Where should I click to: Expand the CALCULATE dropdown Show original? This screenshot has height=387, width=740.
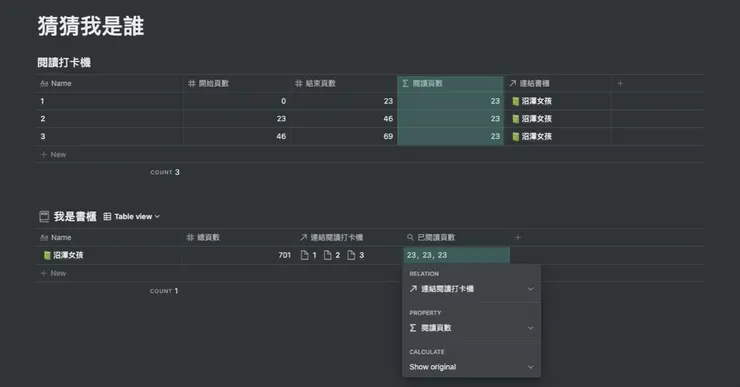(x=471, y=367)
